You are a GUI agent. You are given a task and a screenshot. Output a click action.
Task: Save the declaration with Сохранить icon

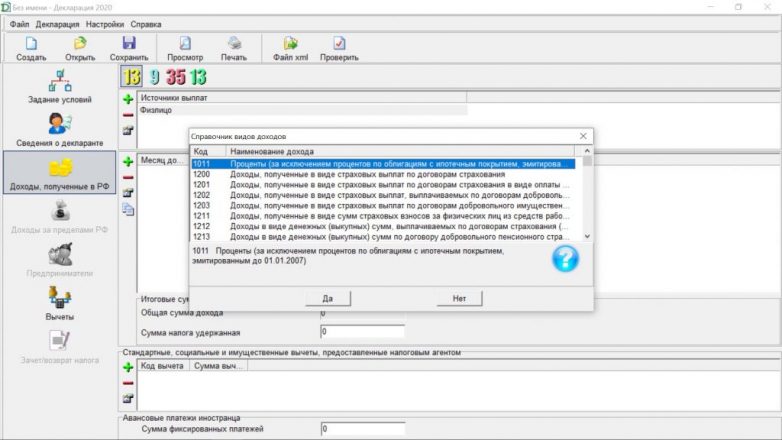coord(128,44)
